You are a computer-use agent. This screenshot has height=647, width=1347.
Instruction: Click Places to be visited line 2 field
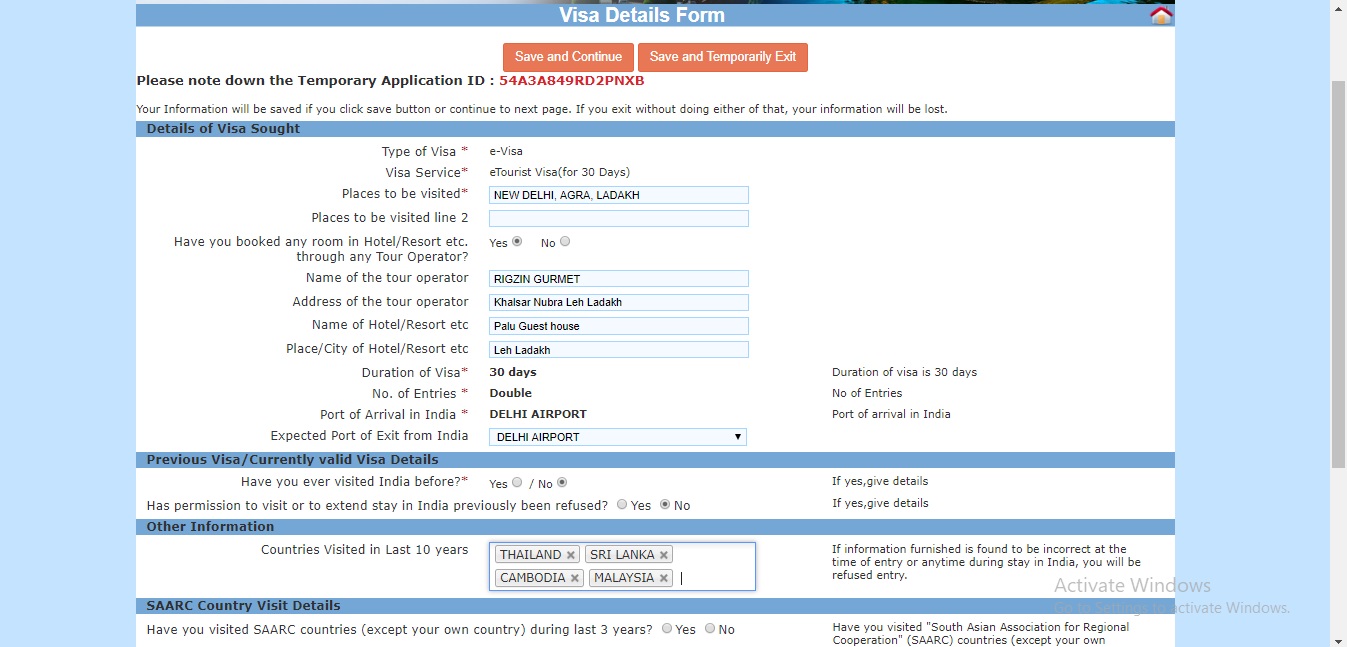click(619, 218)
